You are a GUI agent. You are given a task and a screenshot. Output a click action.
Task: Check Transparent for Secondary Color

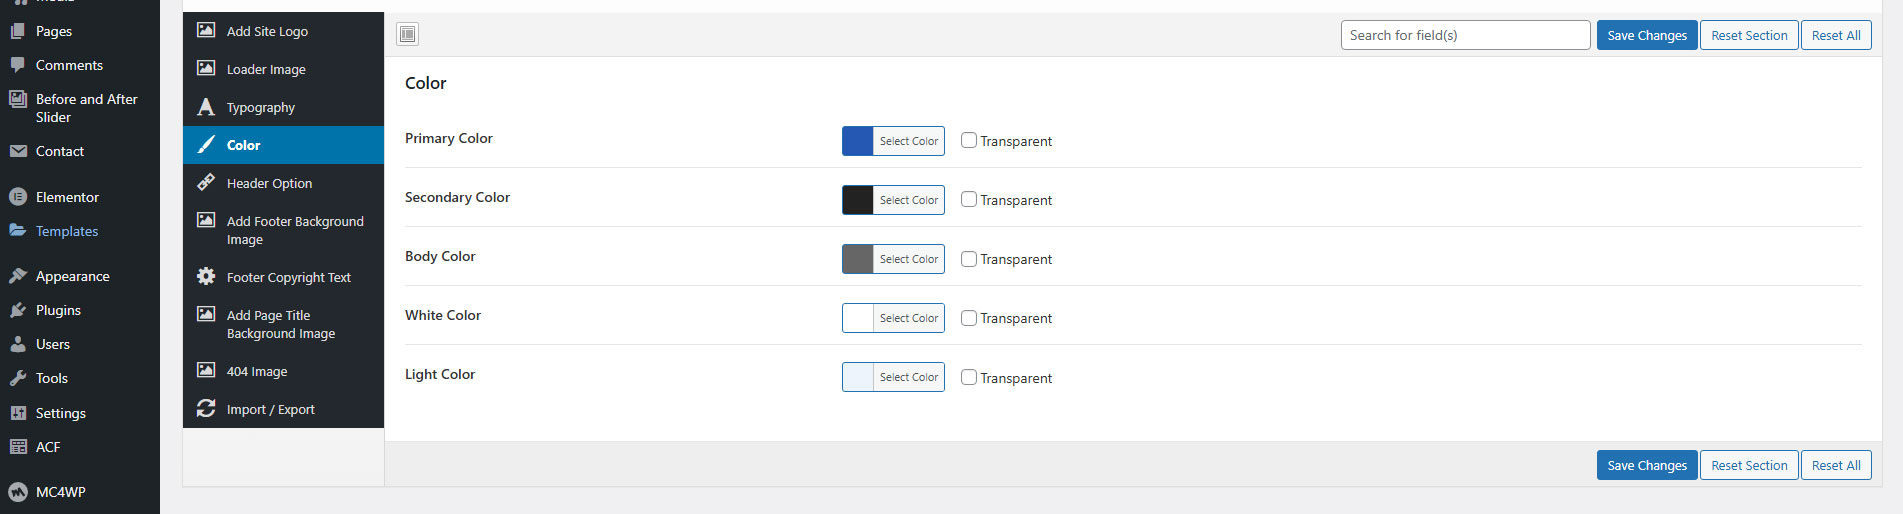969,199
